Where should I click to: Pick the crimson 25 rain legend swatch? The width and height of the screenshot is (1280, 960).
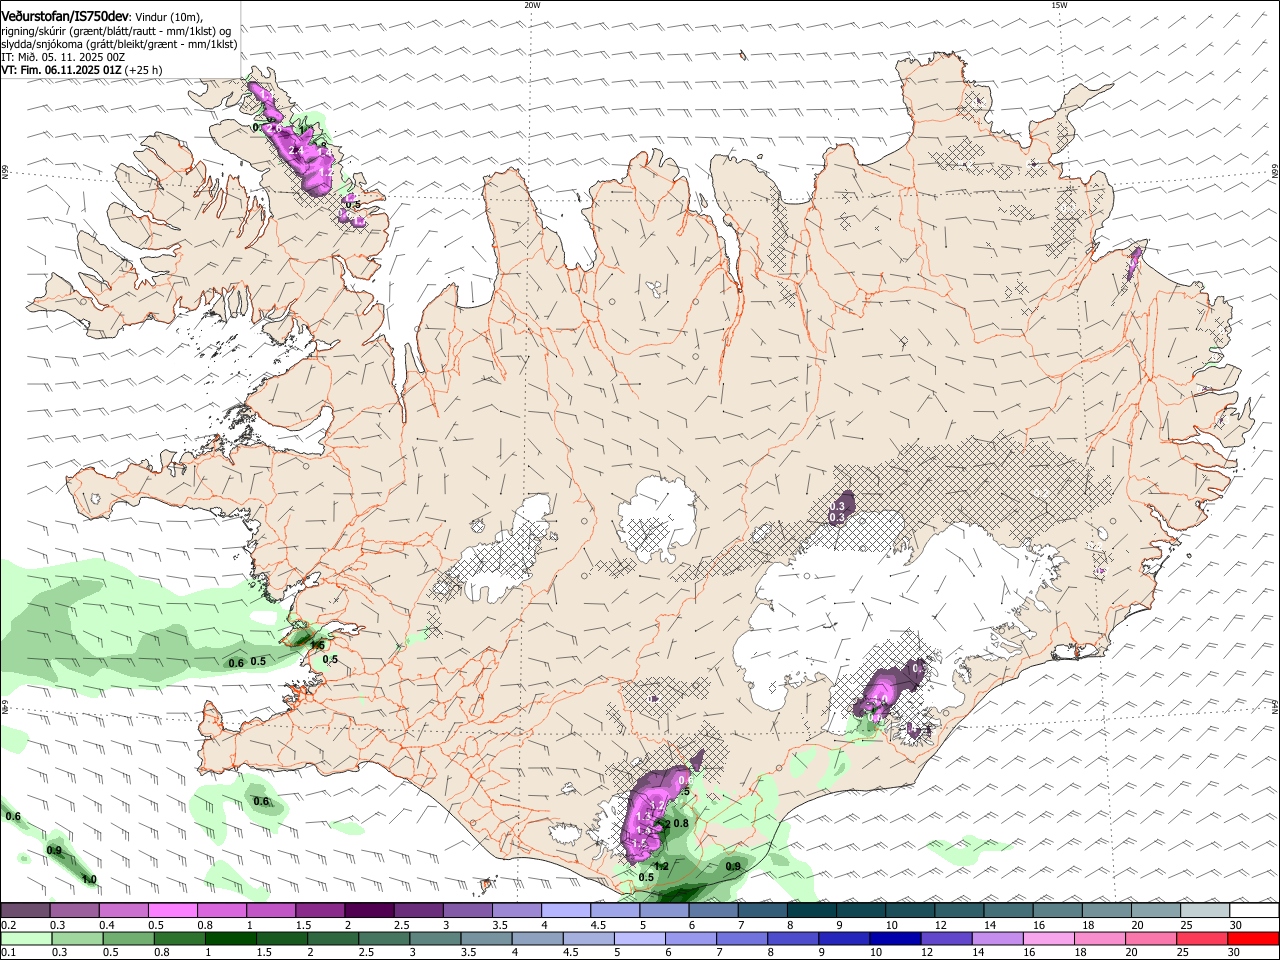pos(1202,939)
